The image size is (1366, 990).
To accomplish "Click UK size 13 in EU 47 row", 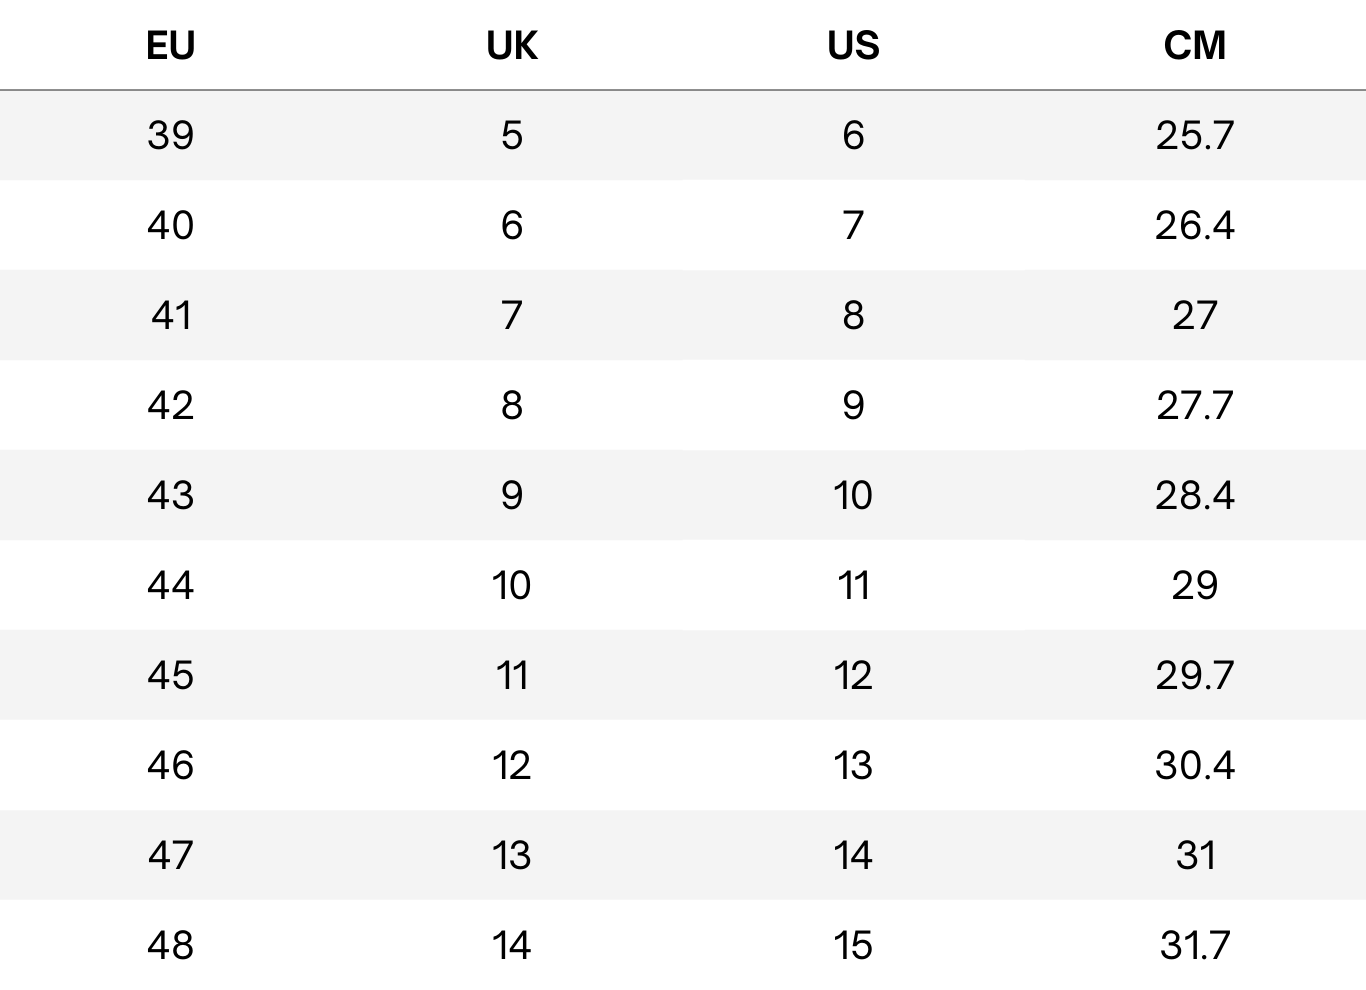I will coord(512,856).
